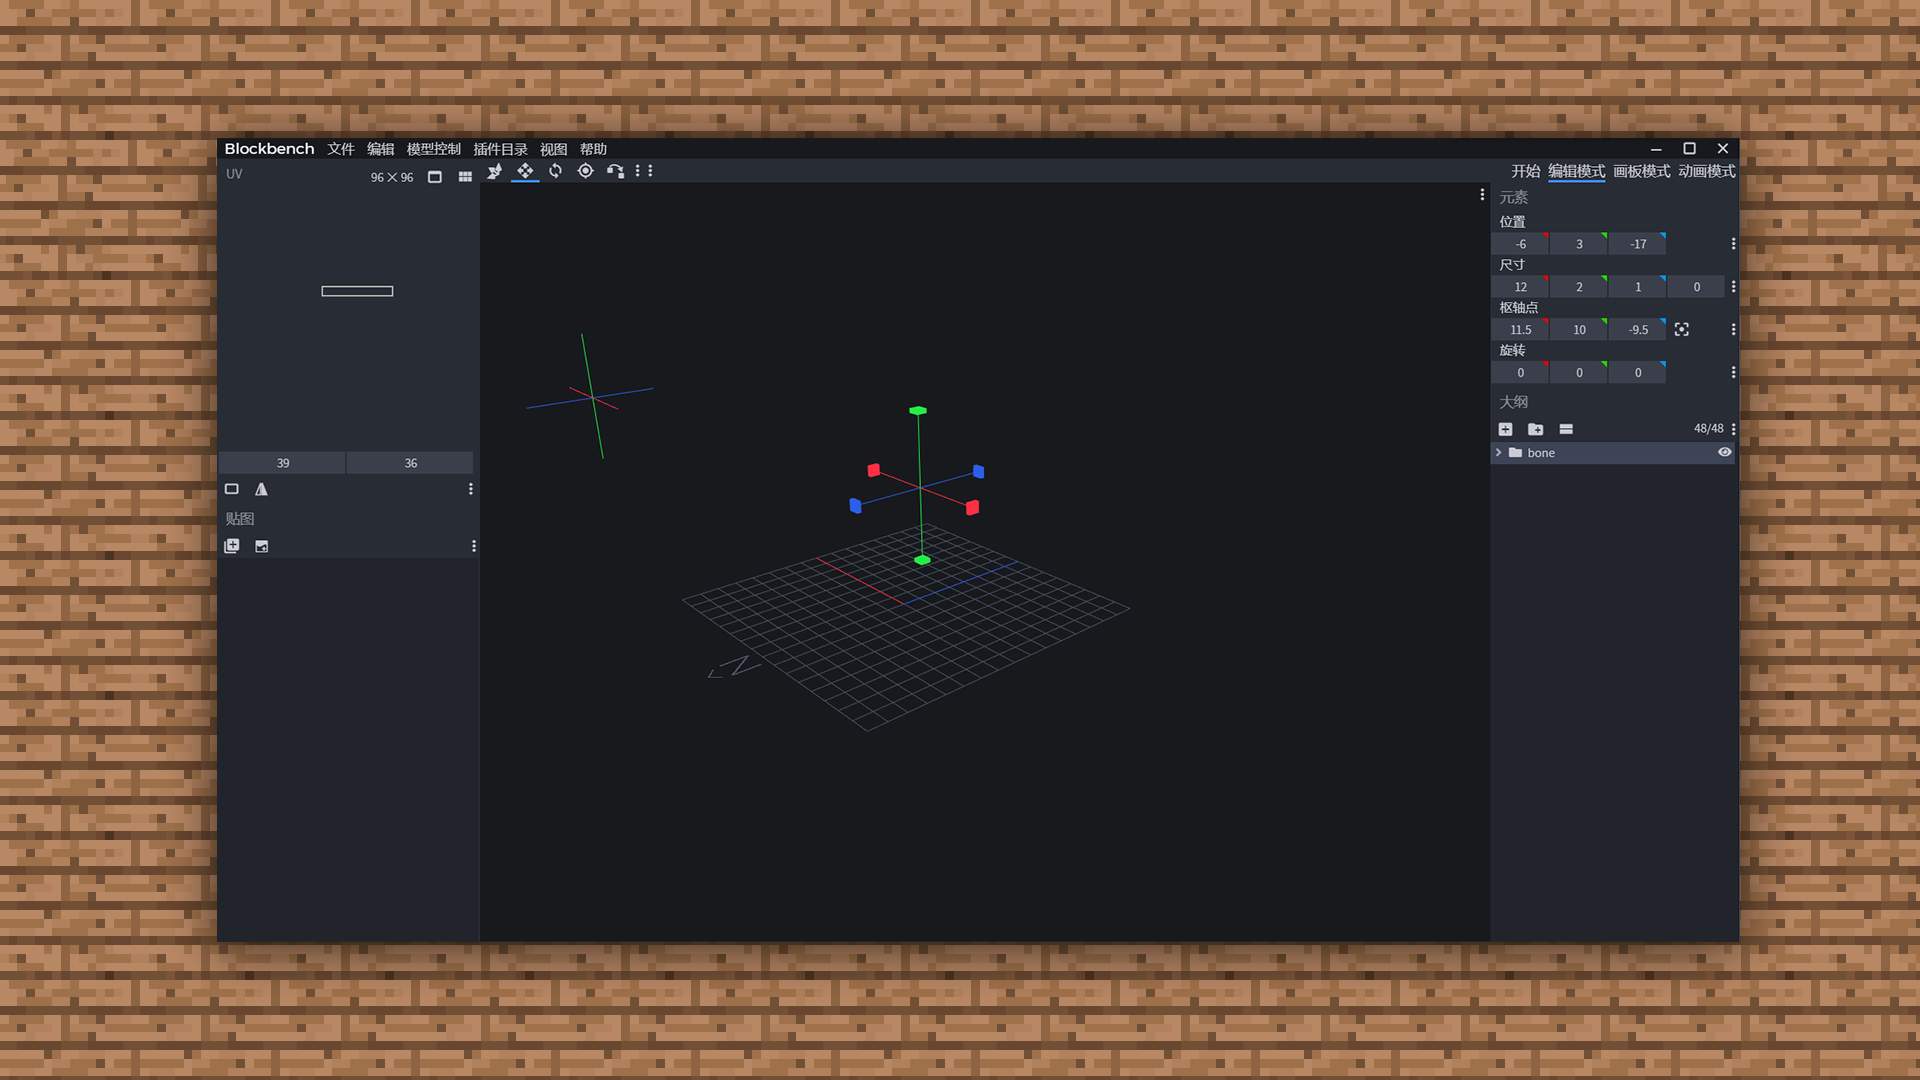The width and height of the screenshot is (1920, 1080).
Task: Select the vertex snap tool
Action: pos(494,171)
